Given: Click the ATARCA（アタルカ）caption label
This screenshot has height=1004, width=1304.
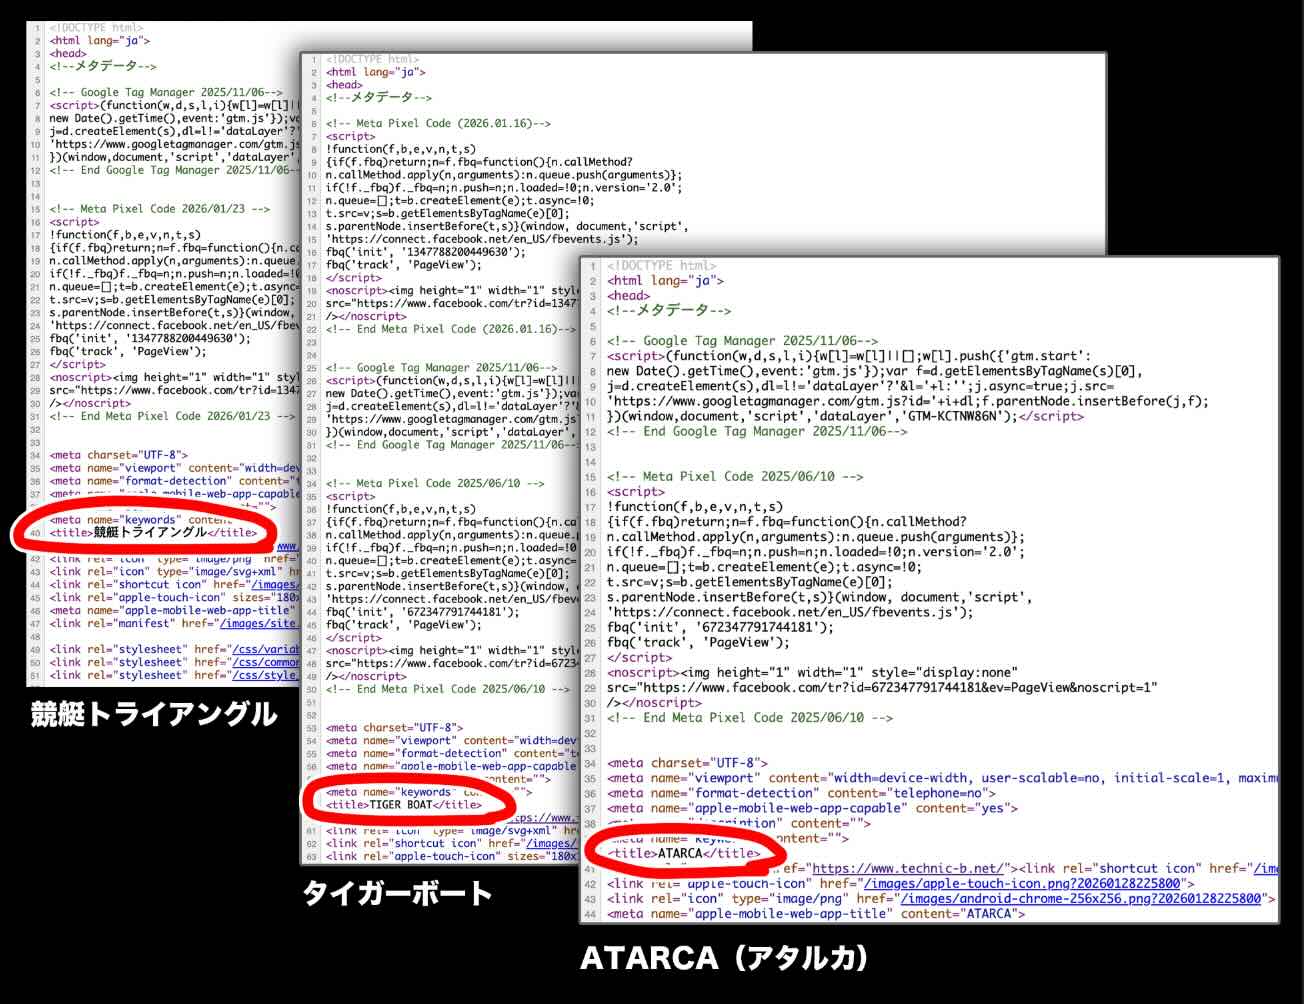Looking at the screenshot, I should (723, 958).
